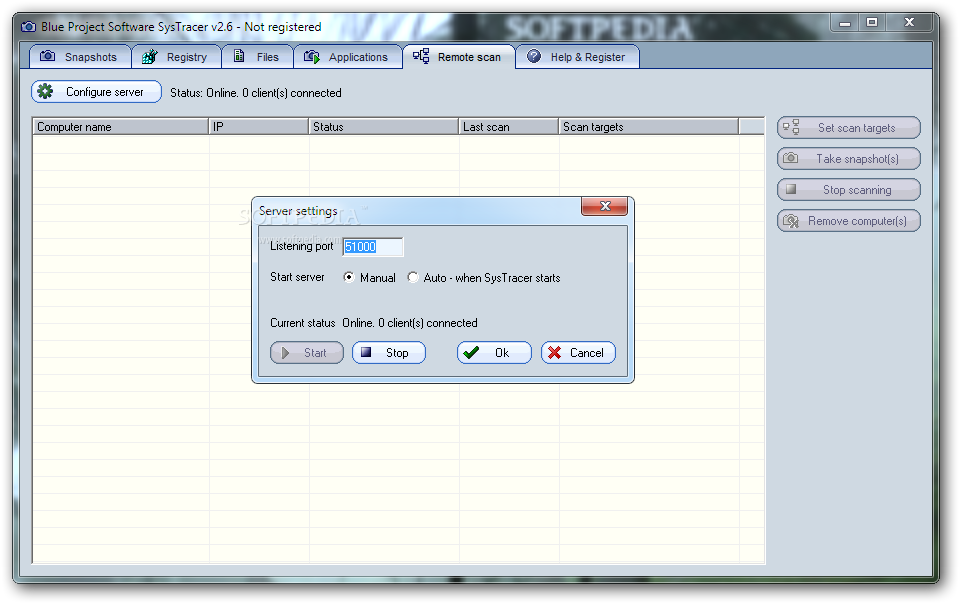960x604 pixels.
Task: Click the Registry tab icon
Action: 150,57
